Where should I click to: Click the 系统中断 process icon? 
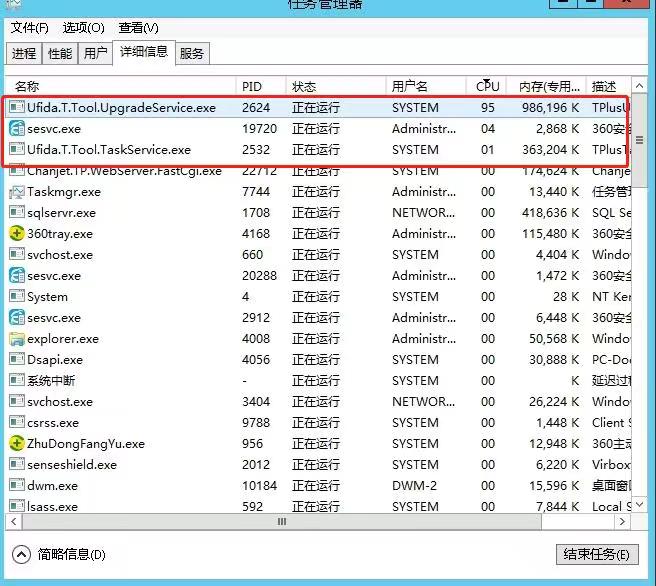pyautogui.click(x=17, y=380)
